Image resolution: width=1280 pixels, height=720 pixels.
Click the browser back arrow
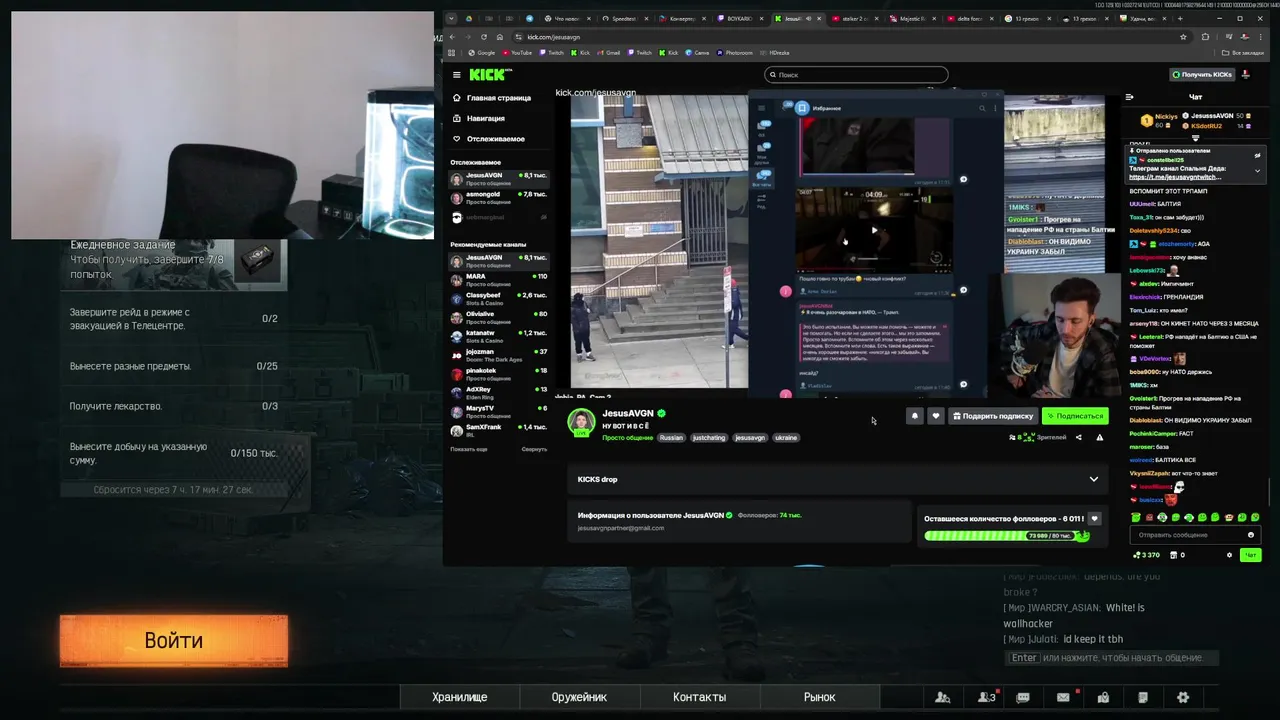point(452,37)
